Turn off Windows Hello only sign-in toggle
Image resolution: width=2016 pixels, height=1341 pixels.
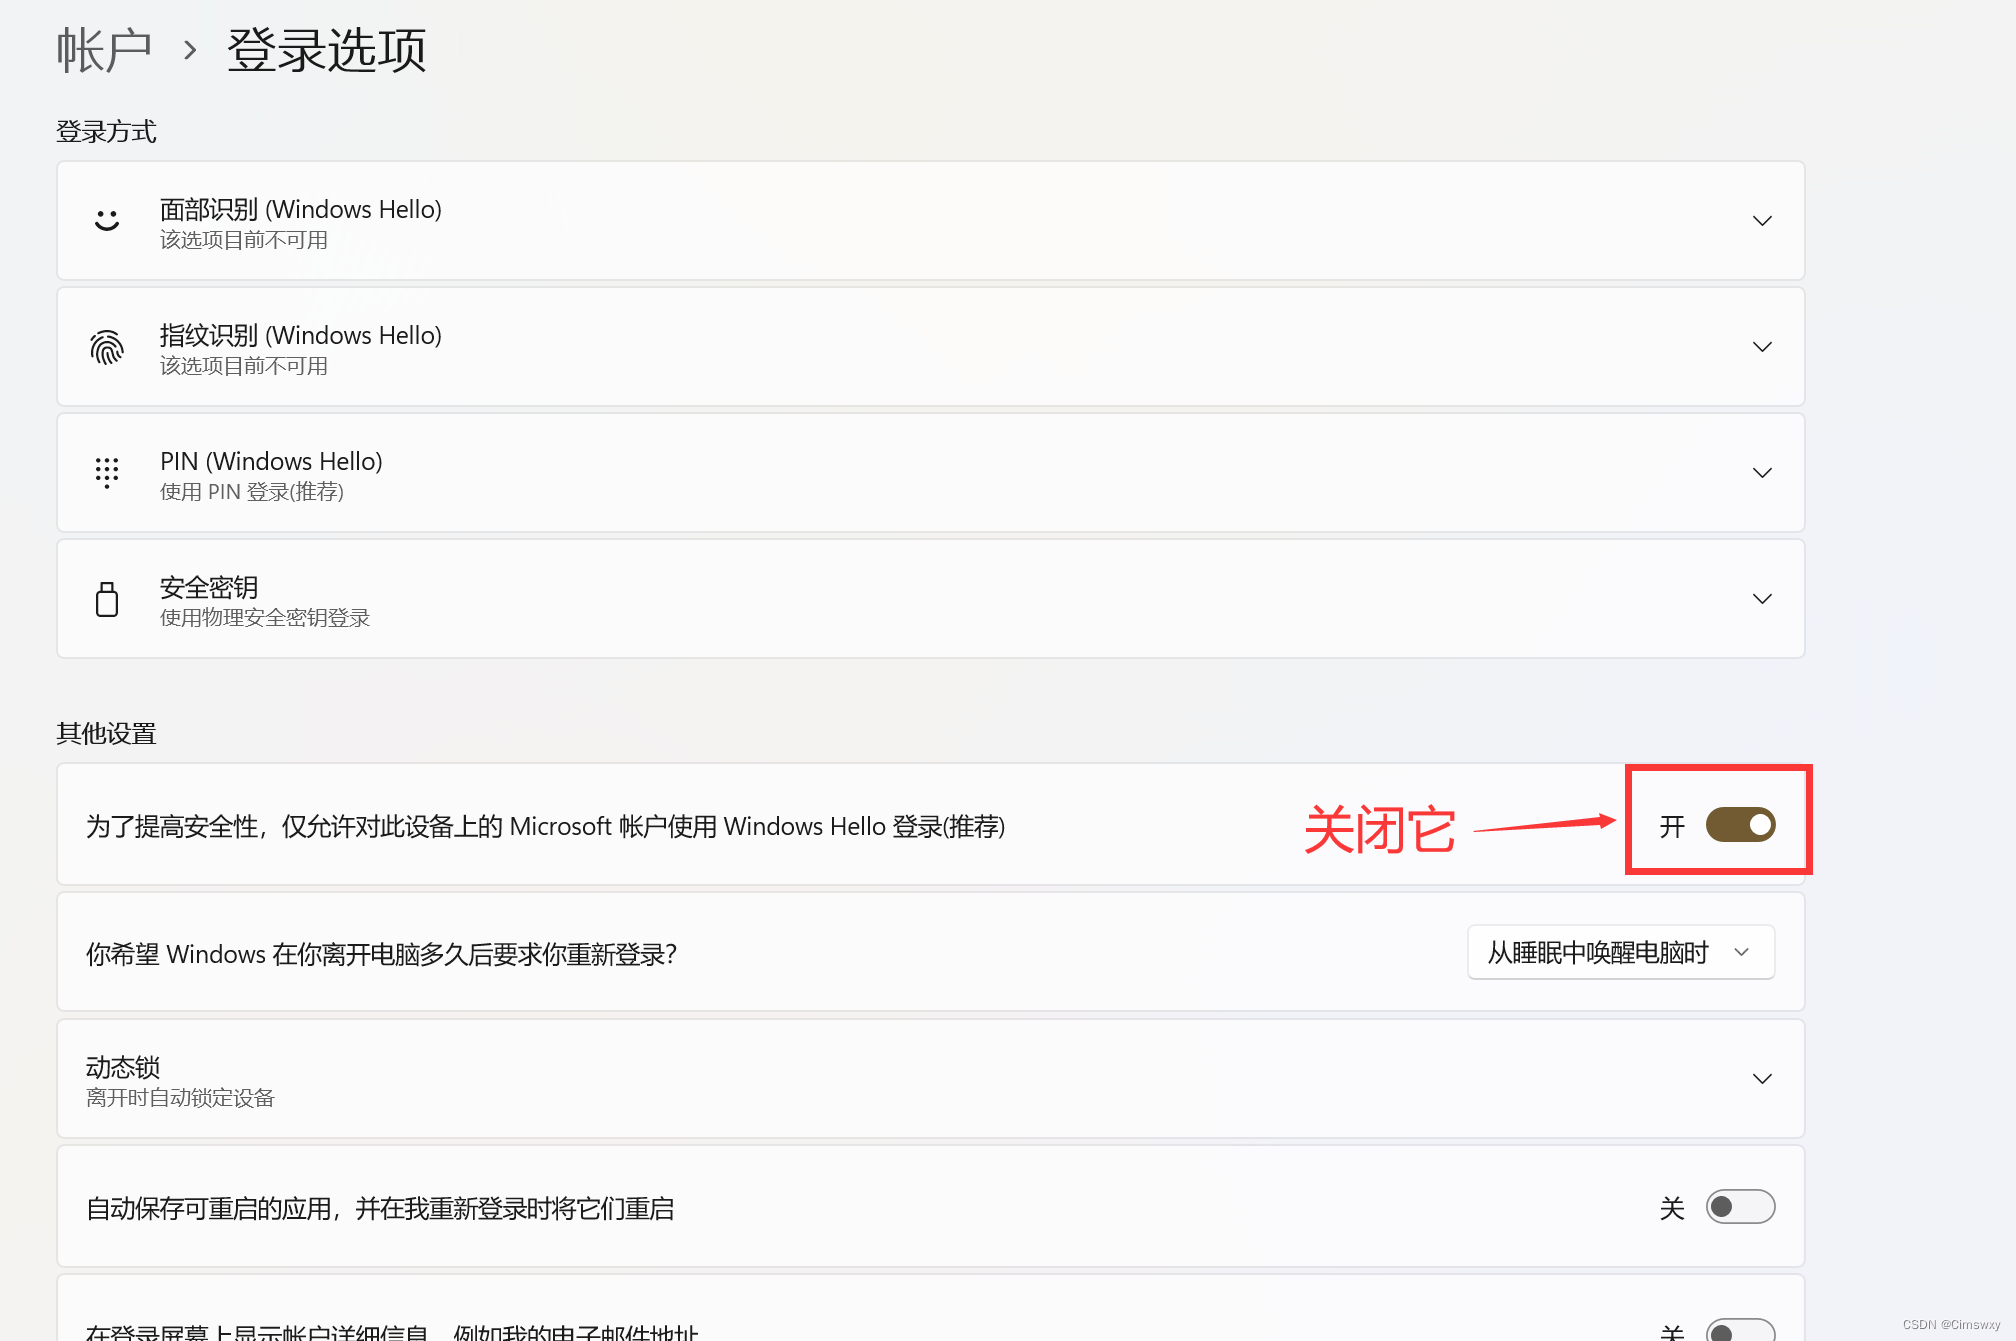[x=1740, y=825]
